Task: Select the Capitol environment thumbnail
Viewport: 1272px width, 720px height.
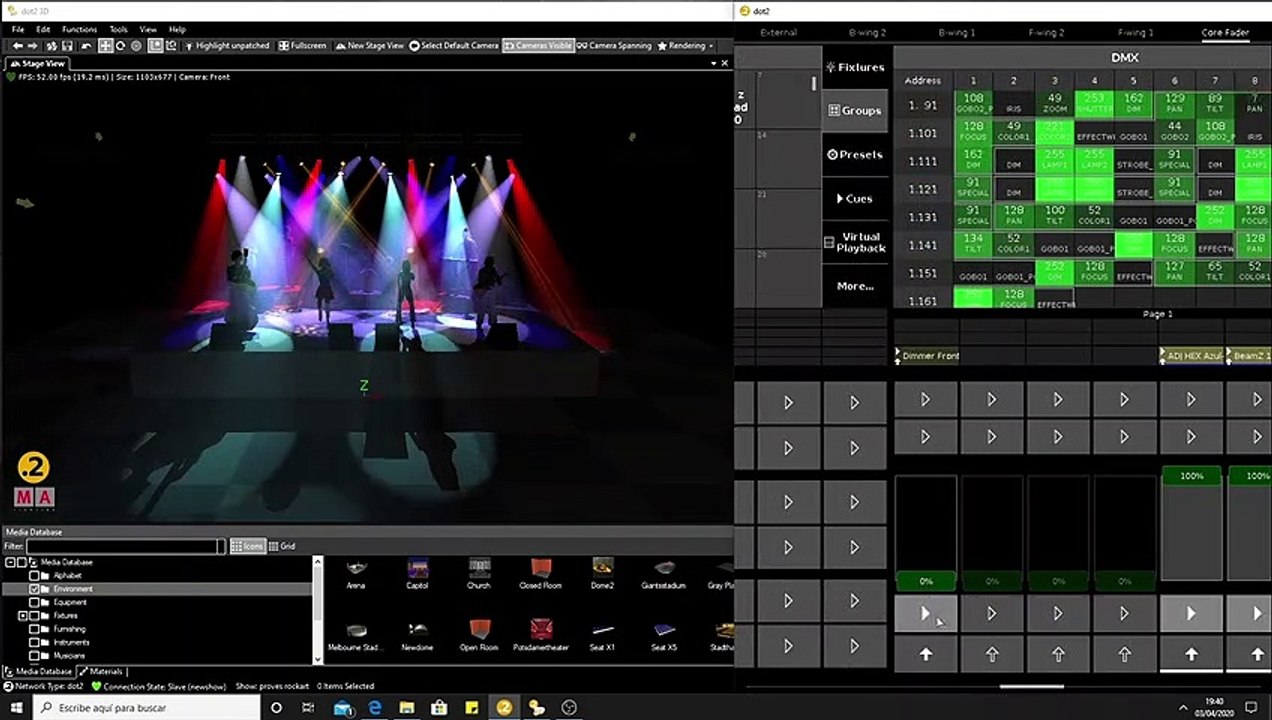Action: [417, 574]
